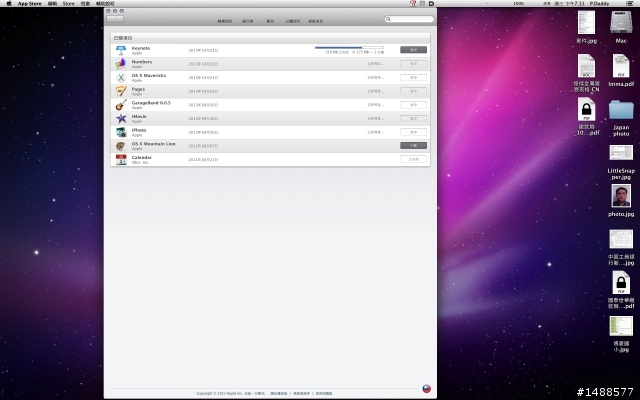
Task: Switch to the 類別 Categories tab
Action: pyautogui.click(x=270, y=21)
